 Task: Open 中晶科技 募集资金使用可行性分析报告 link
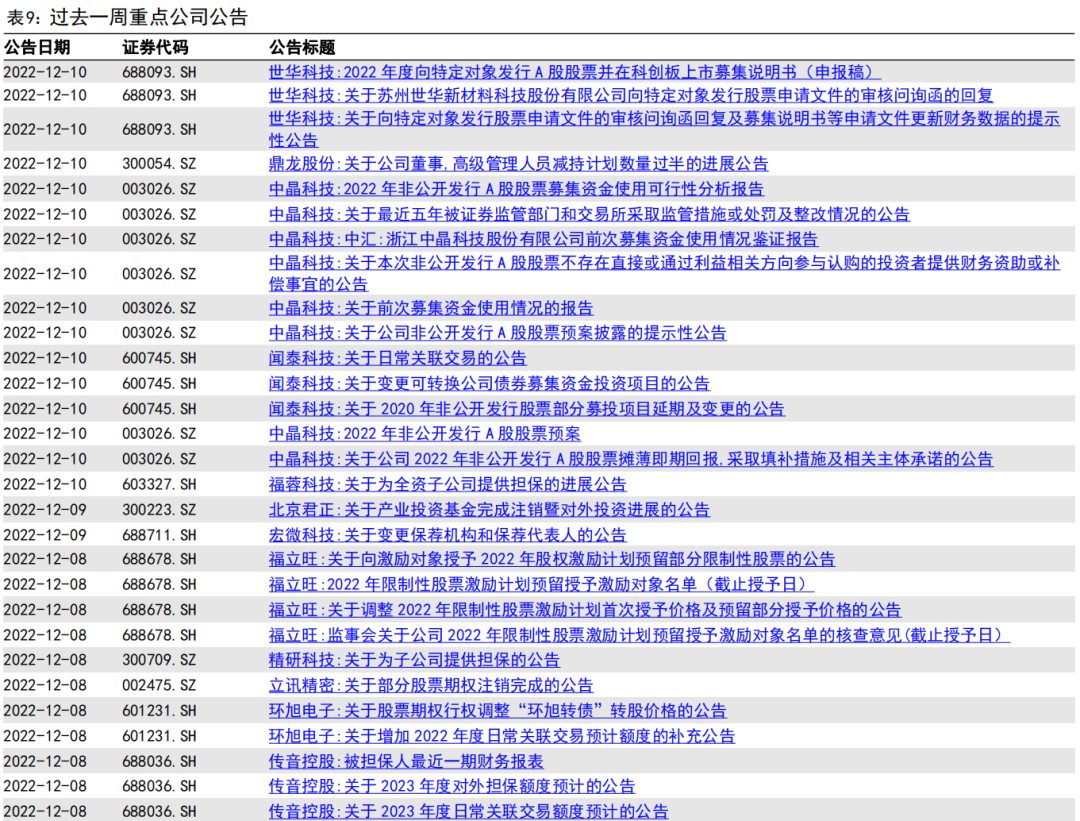coord(516,189)
